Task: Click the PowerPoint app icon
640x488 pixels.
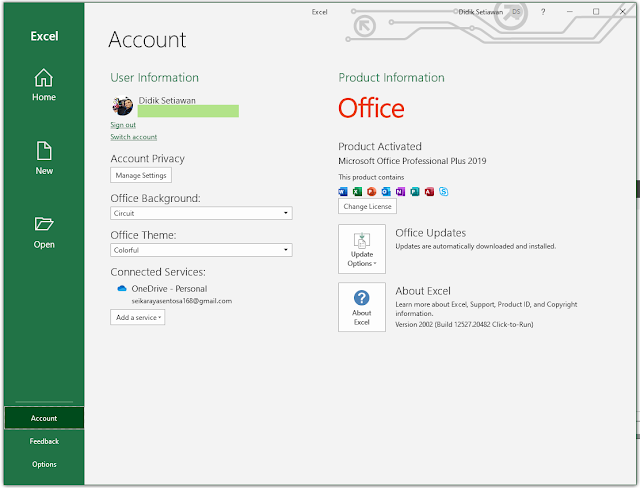Action: point(371,191)
